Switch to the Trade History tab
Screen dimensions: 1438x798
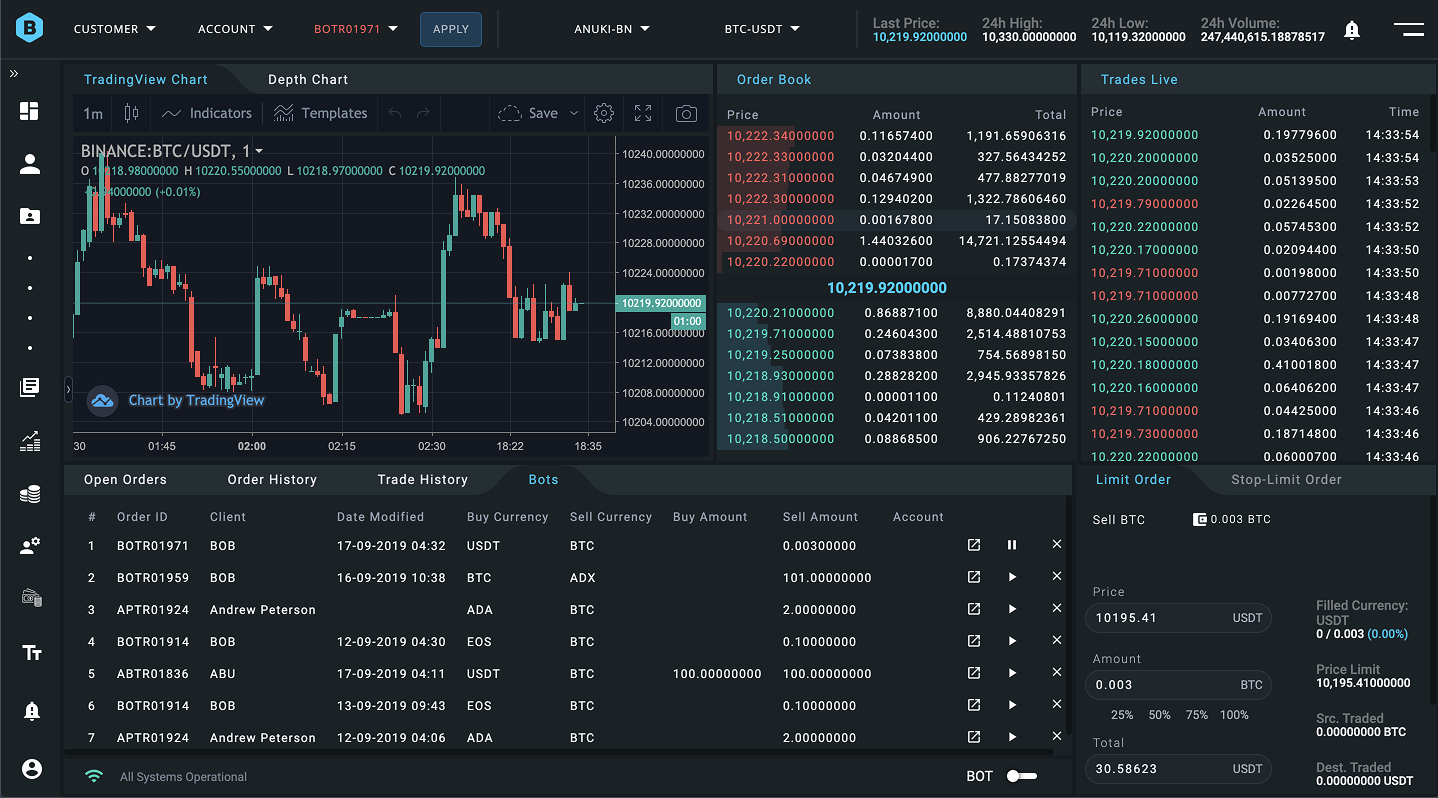point(423,479)
